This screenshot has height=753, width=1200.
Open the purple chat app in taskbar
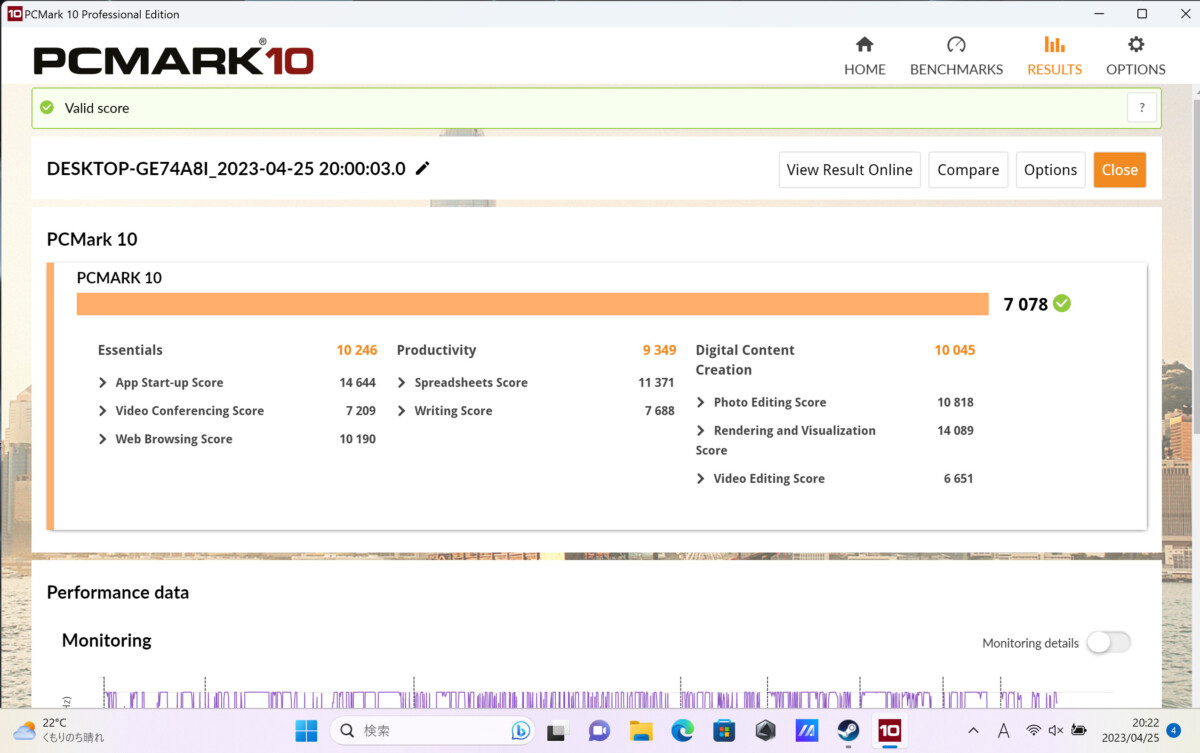[599, 731]
